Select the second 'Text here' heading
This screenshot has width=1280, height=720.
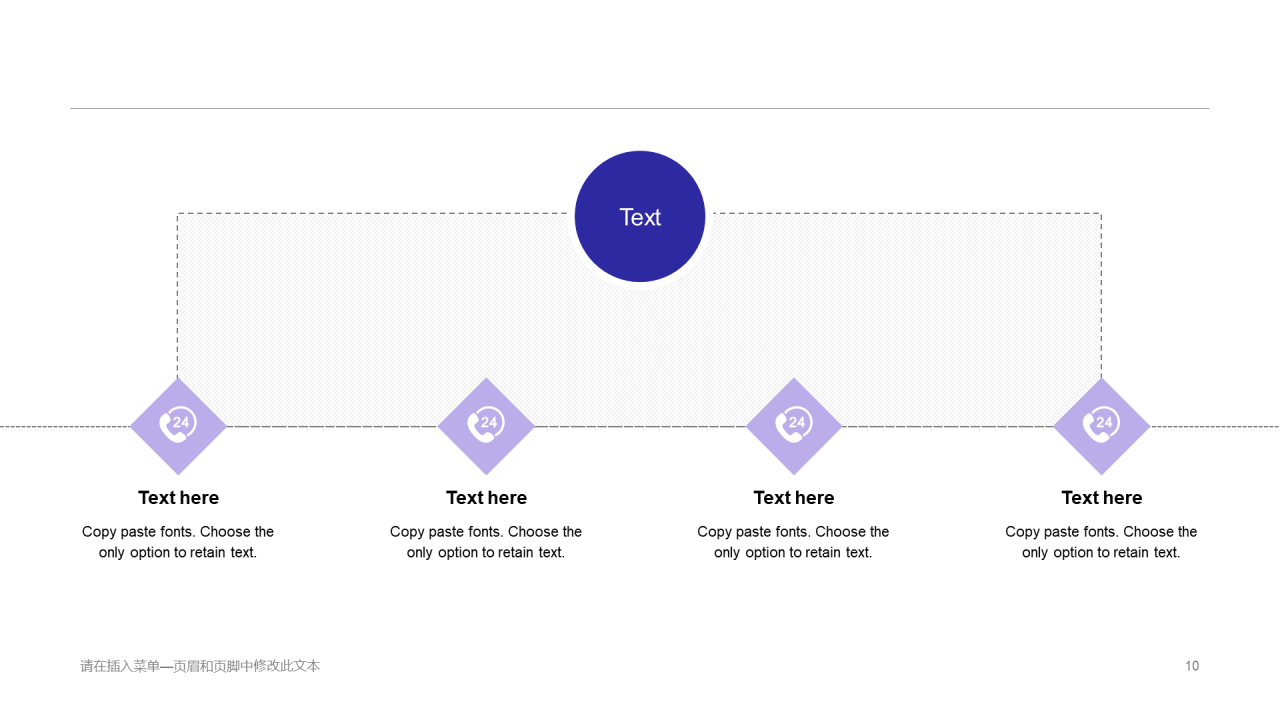486,498
